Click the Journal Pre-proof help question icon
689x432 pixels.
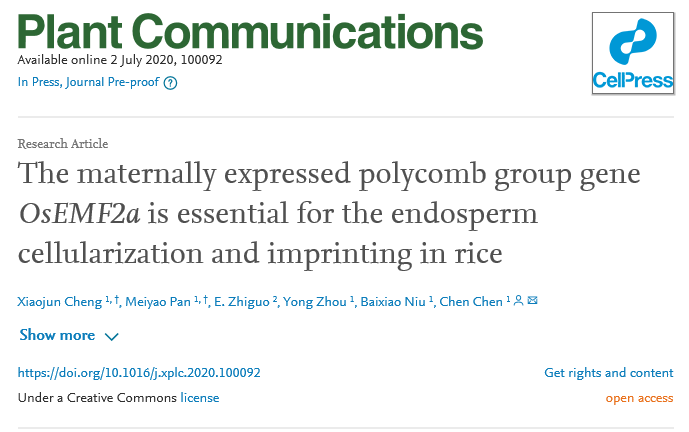170,83
